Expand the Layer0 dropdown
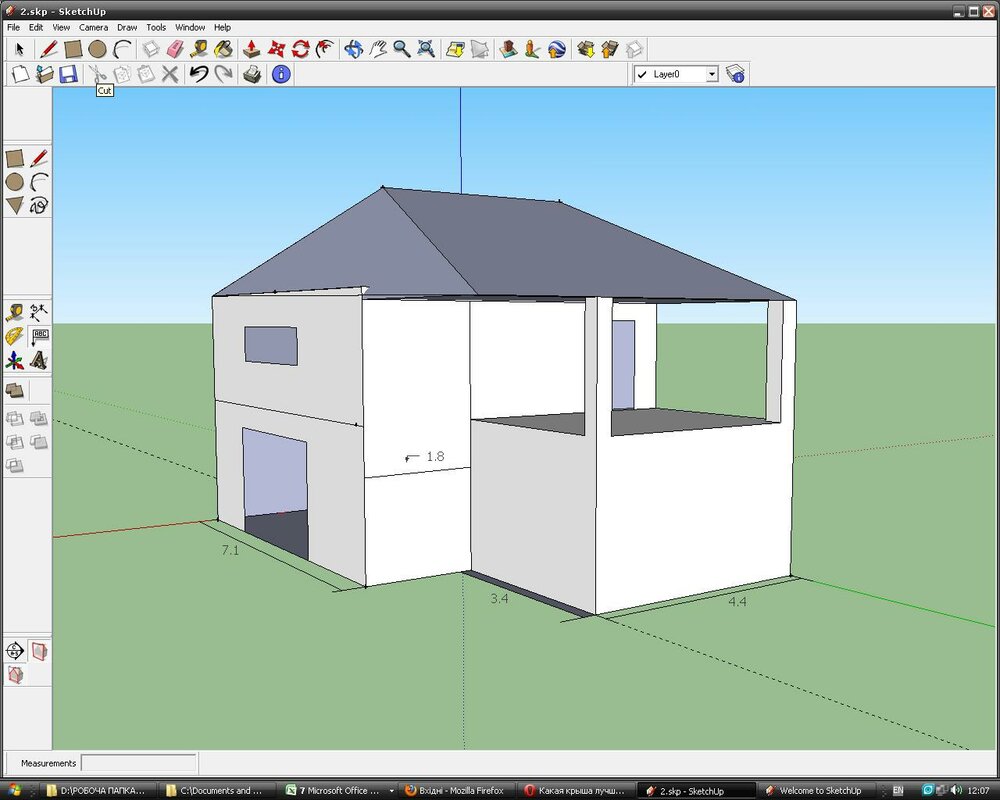 click(x=711, y=74)
